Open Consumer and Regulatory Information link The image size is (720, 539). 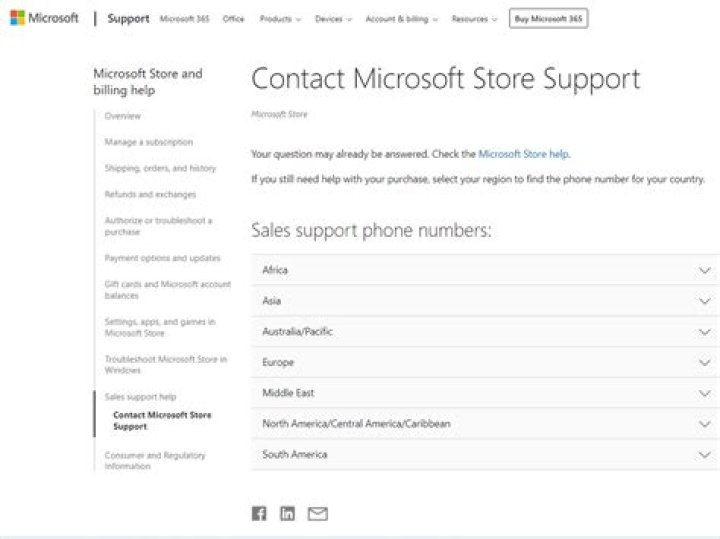(155, 460)
